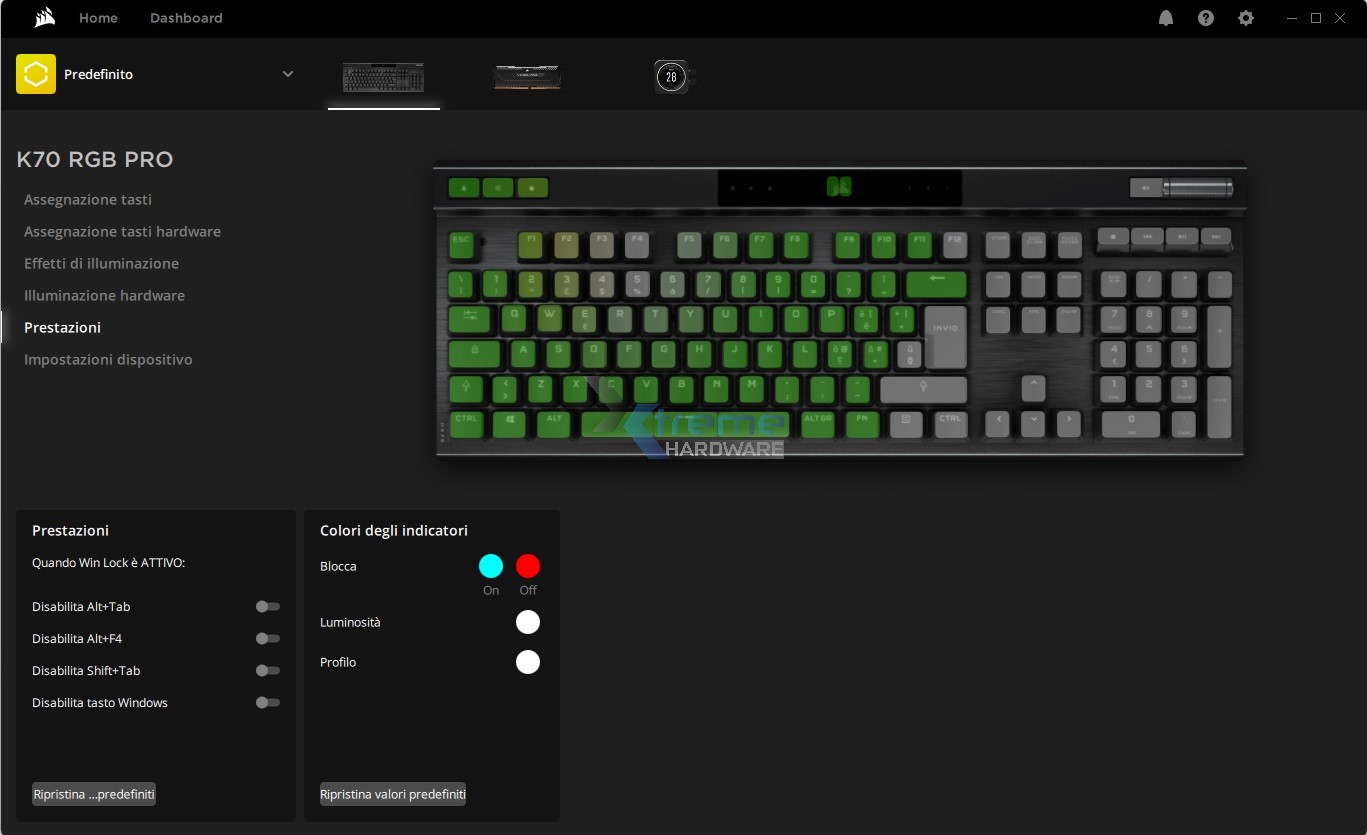Expand the Predefinito profile dropdown
1367x835 pixels.
click(x=288, y=73)
